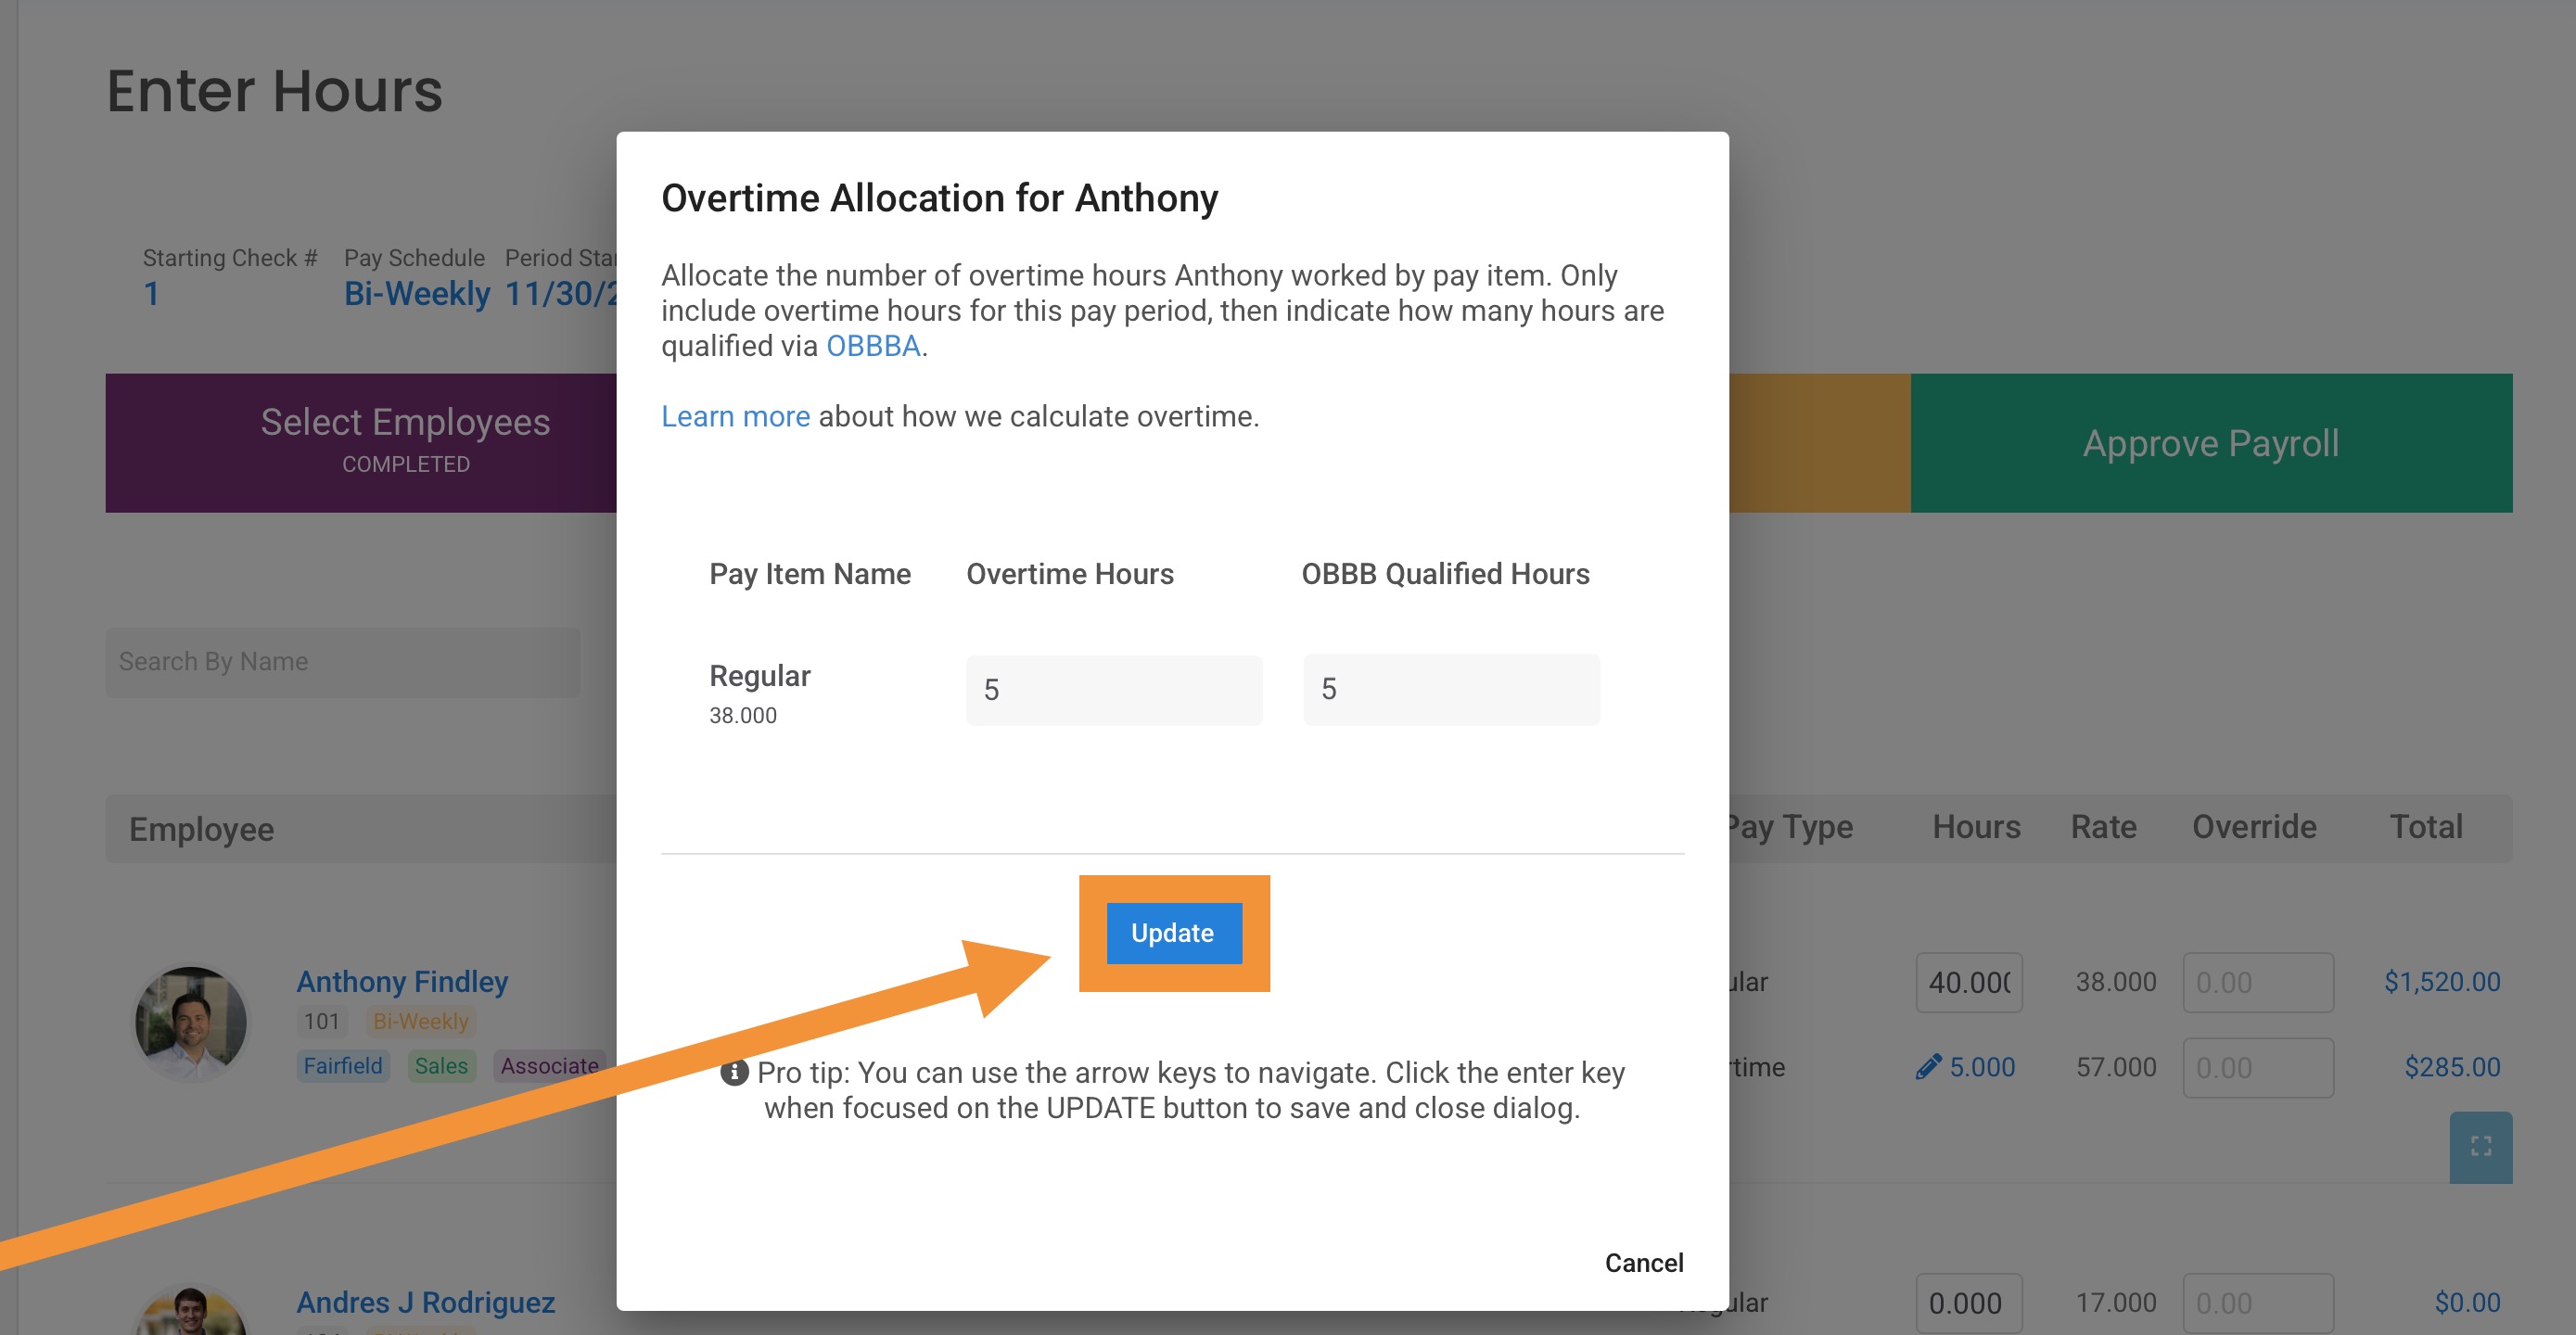
Task: Go to the Approve Payroll step
Action: coord(2210,442)
